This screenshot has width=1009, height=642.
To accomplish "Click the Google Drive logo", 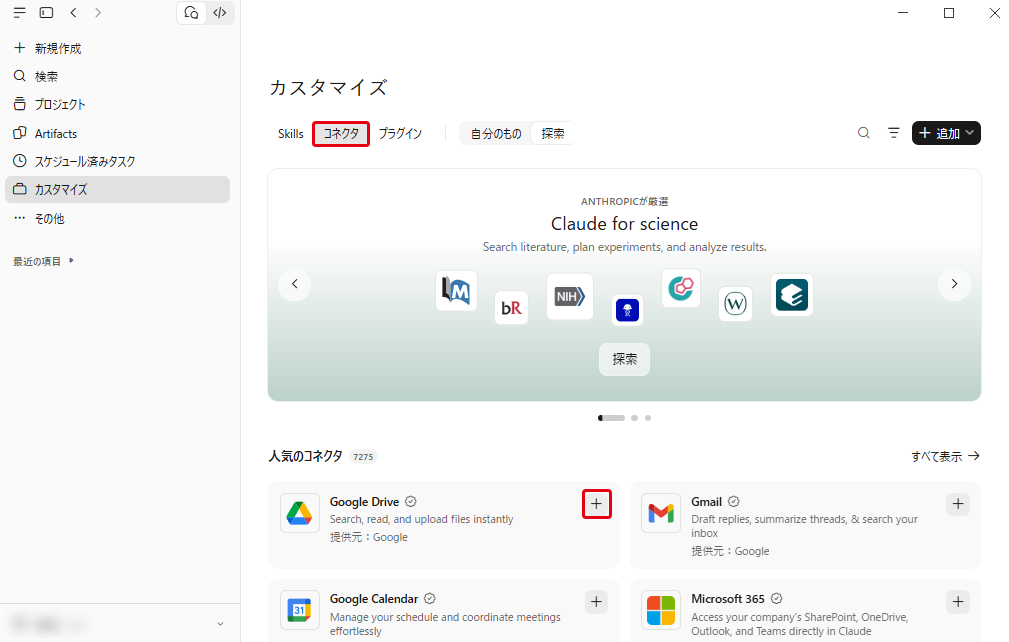I will 300,513.
